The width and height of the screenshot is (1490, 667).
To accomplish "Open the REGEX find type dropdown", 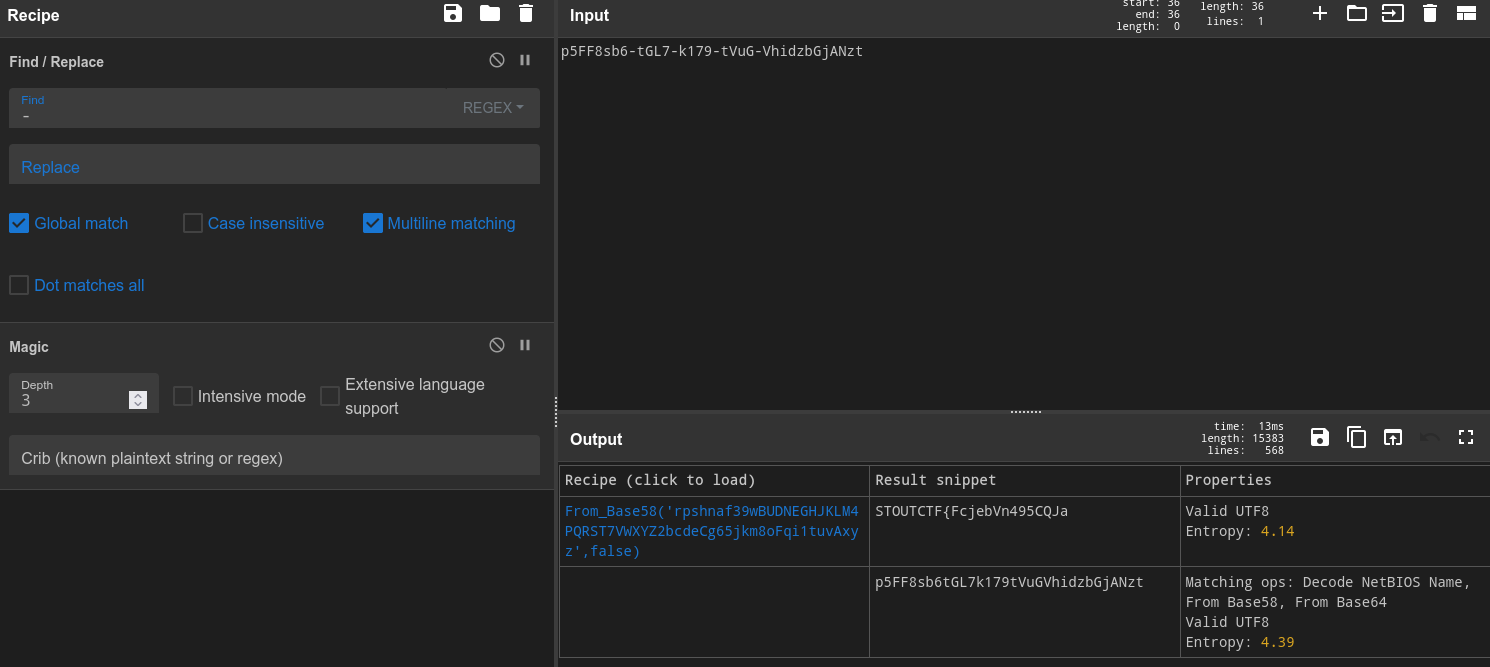I will coord(493,108).
